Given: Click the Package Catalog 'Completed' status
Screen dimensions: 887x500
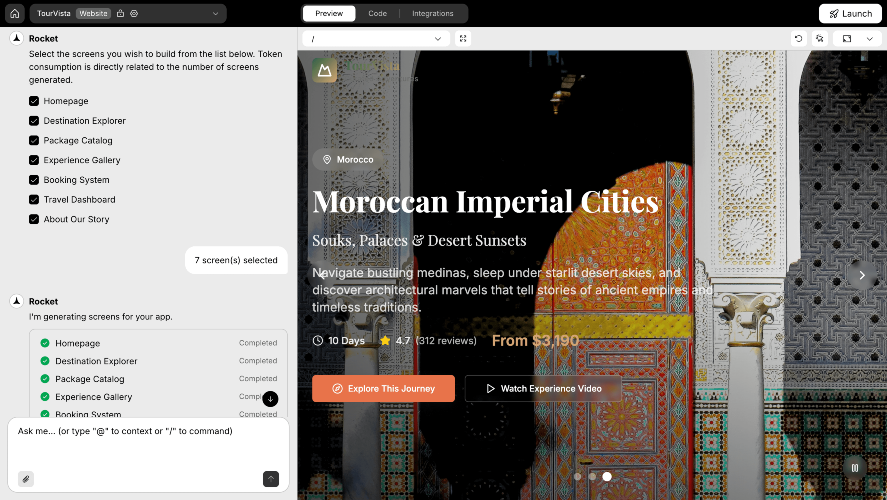Looking at the screenshot, I should 258,379.
